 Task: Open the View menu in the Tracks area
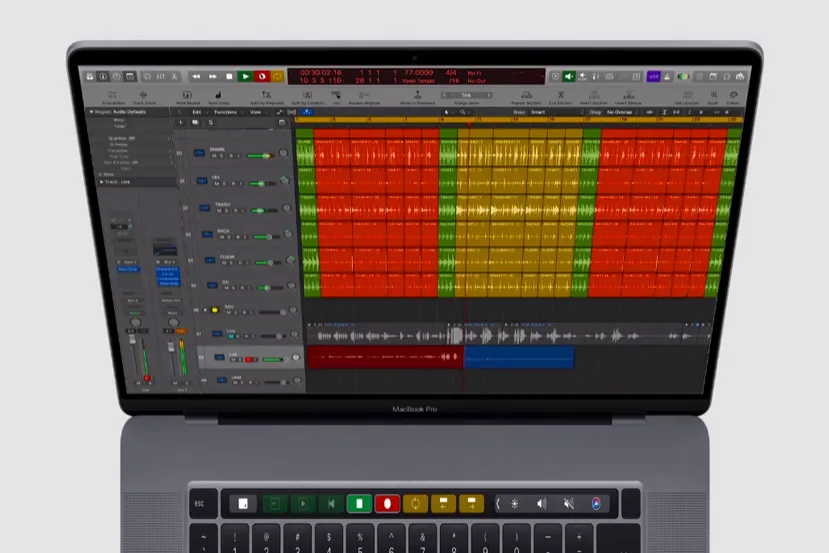click(256, 112)
